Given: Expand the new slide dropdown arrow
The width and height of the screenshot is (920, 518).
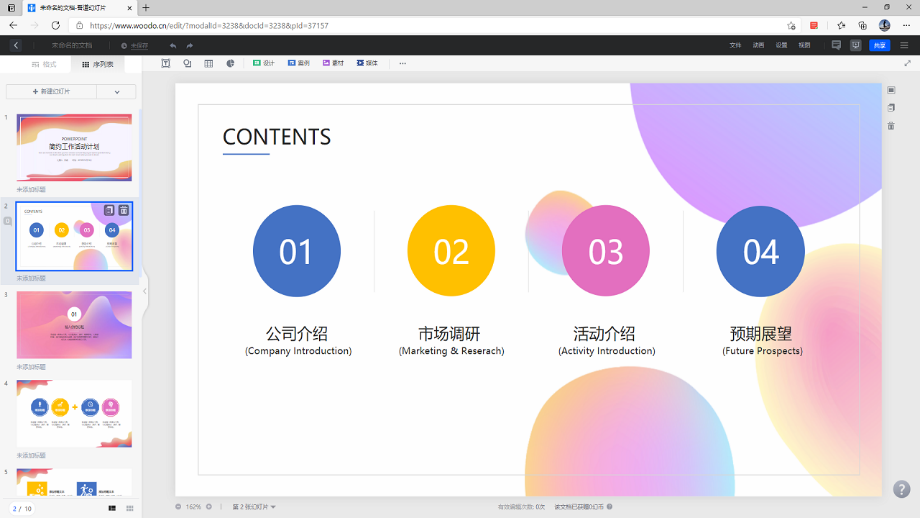Looking at the screenshot, I should pos(117,91).
